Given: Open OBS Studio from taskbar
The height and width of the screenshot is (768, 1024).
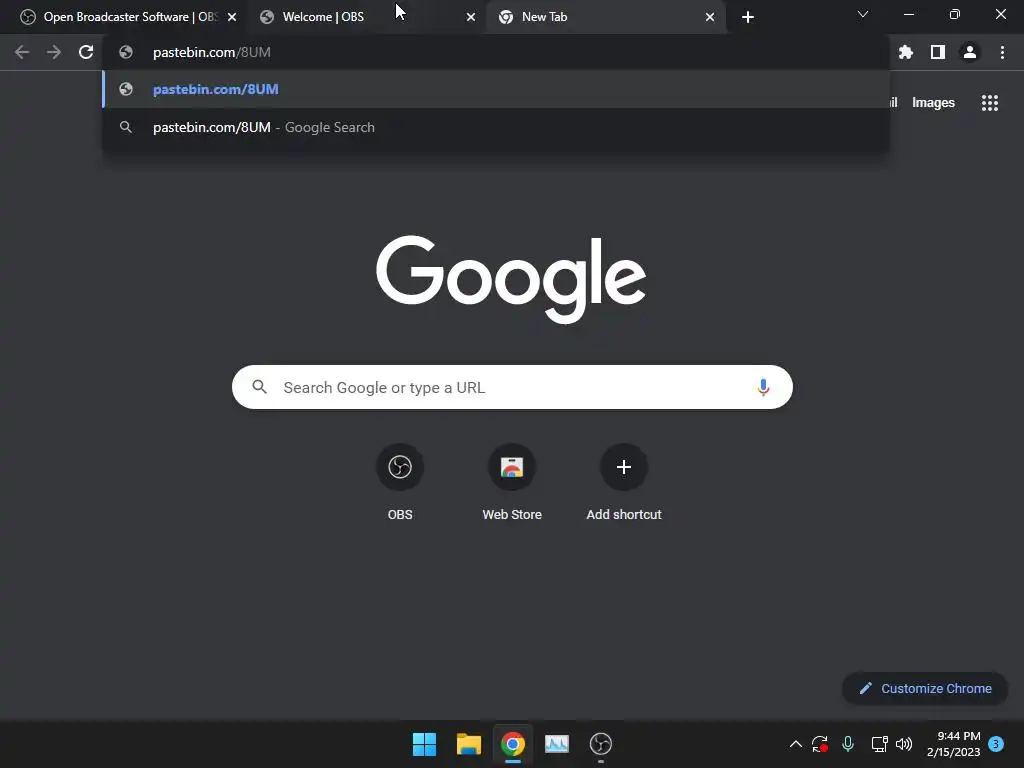Looking at the screenshot, I should pos(601,744).
